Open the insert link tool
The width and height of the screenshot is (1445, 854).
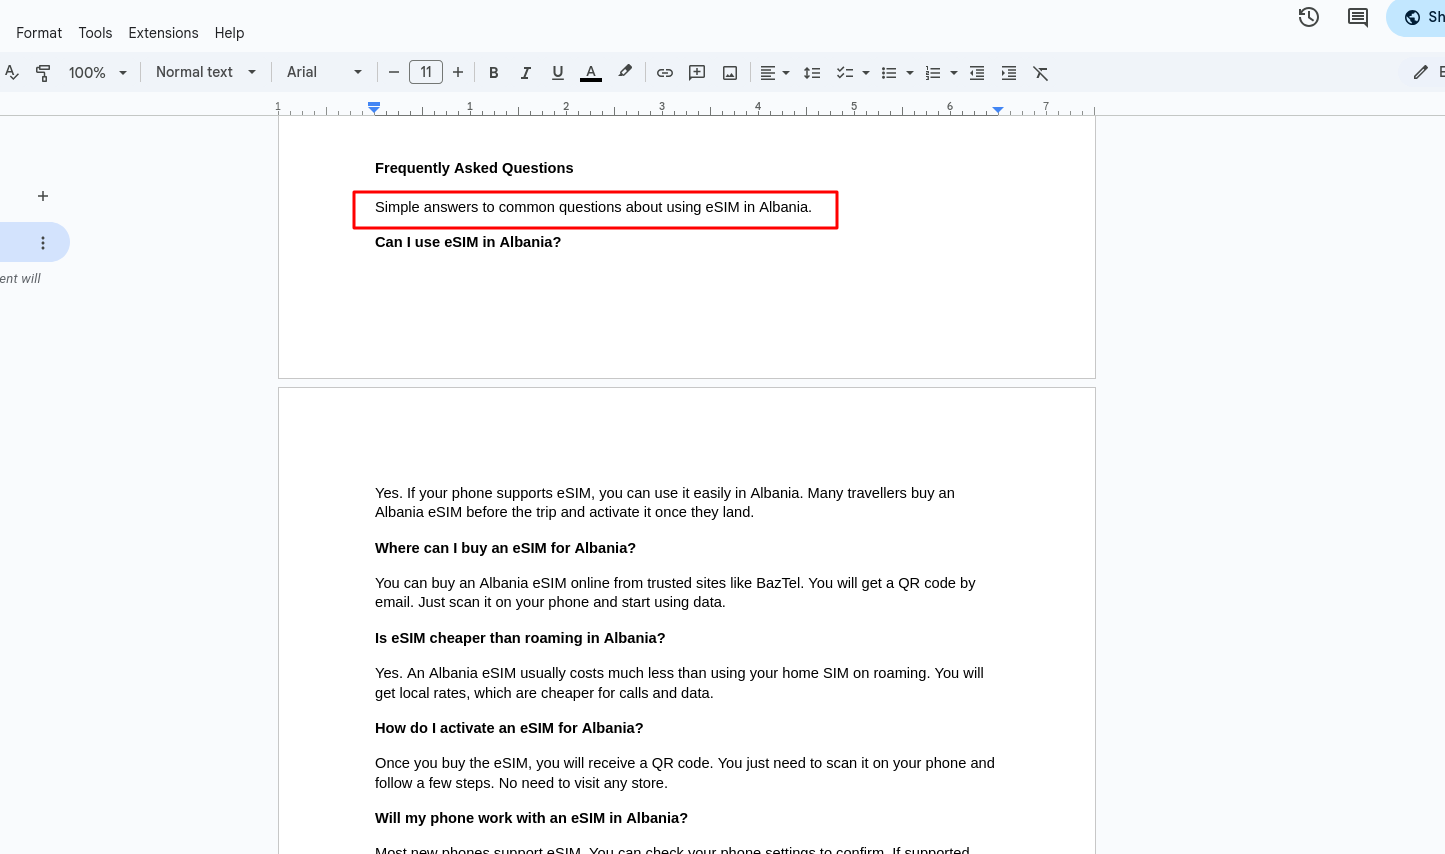tap(665, 73)
